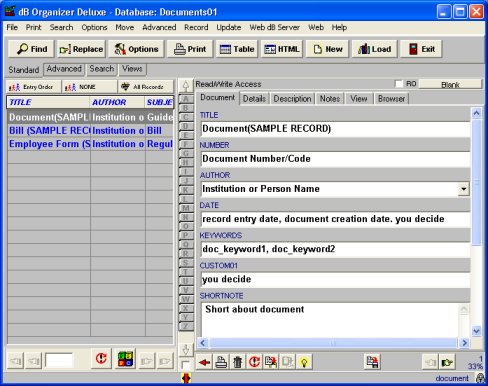Image resolution: width=488 pixels, height=386 pixels.
Task: Click in the SHORTNOTE text area
Action: pos(330,319)
